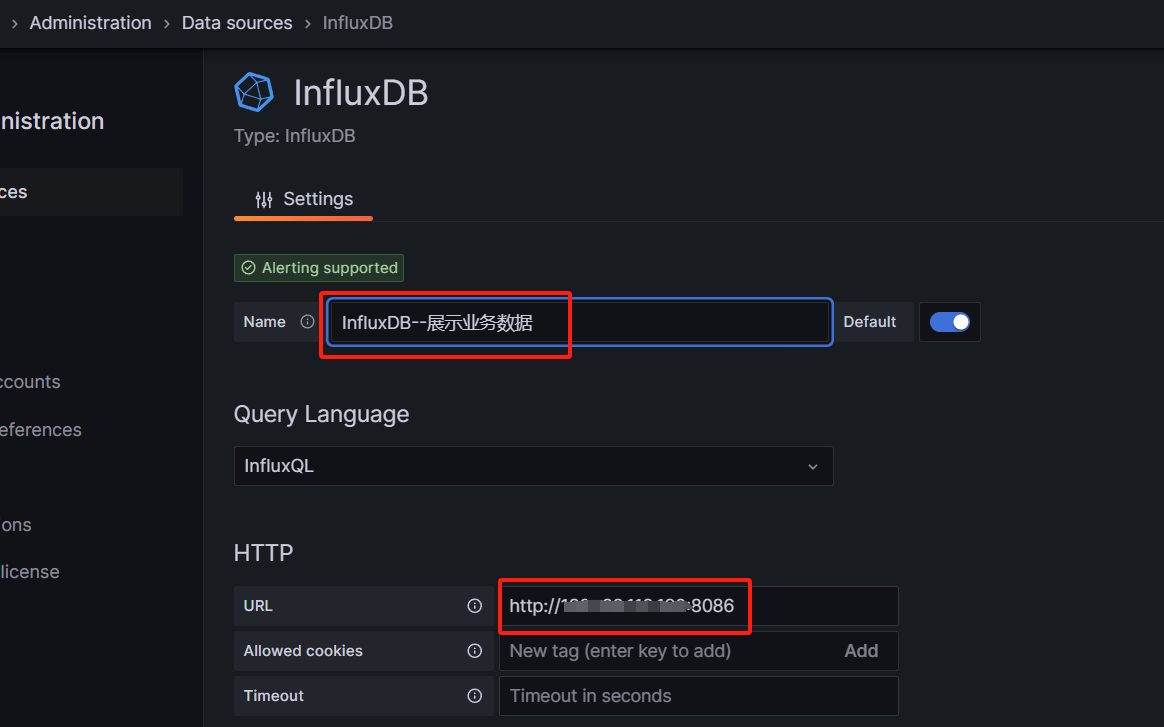Viewport: 1164px width, 727px height.
Task: Click the 'Query Language' heading
Action: (x=321, y=414)
